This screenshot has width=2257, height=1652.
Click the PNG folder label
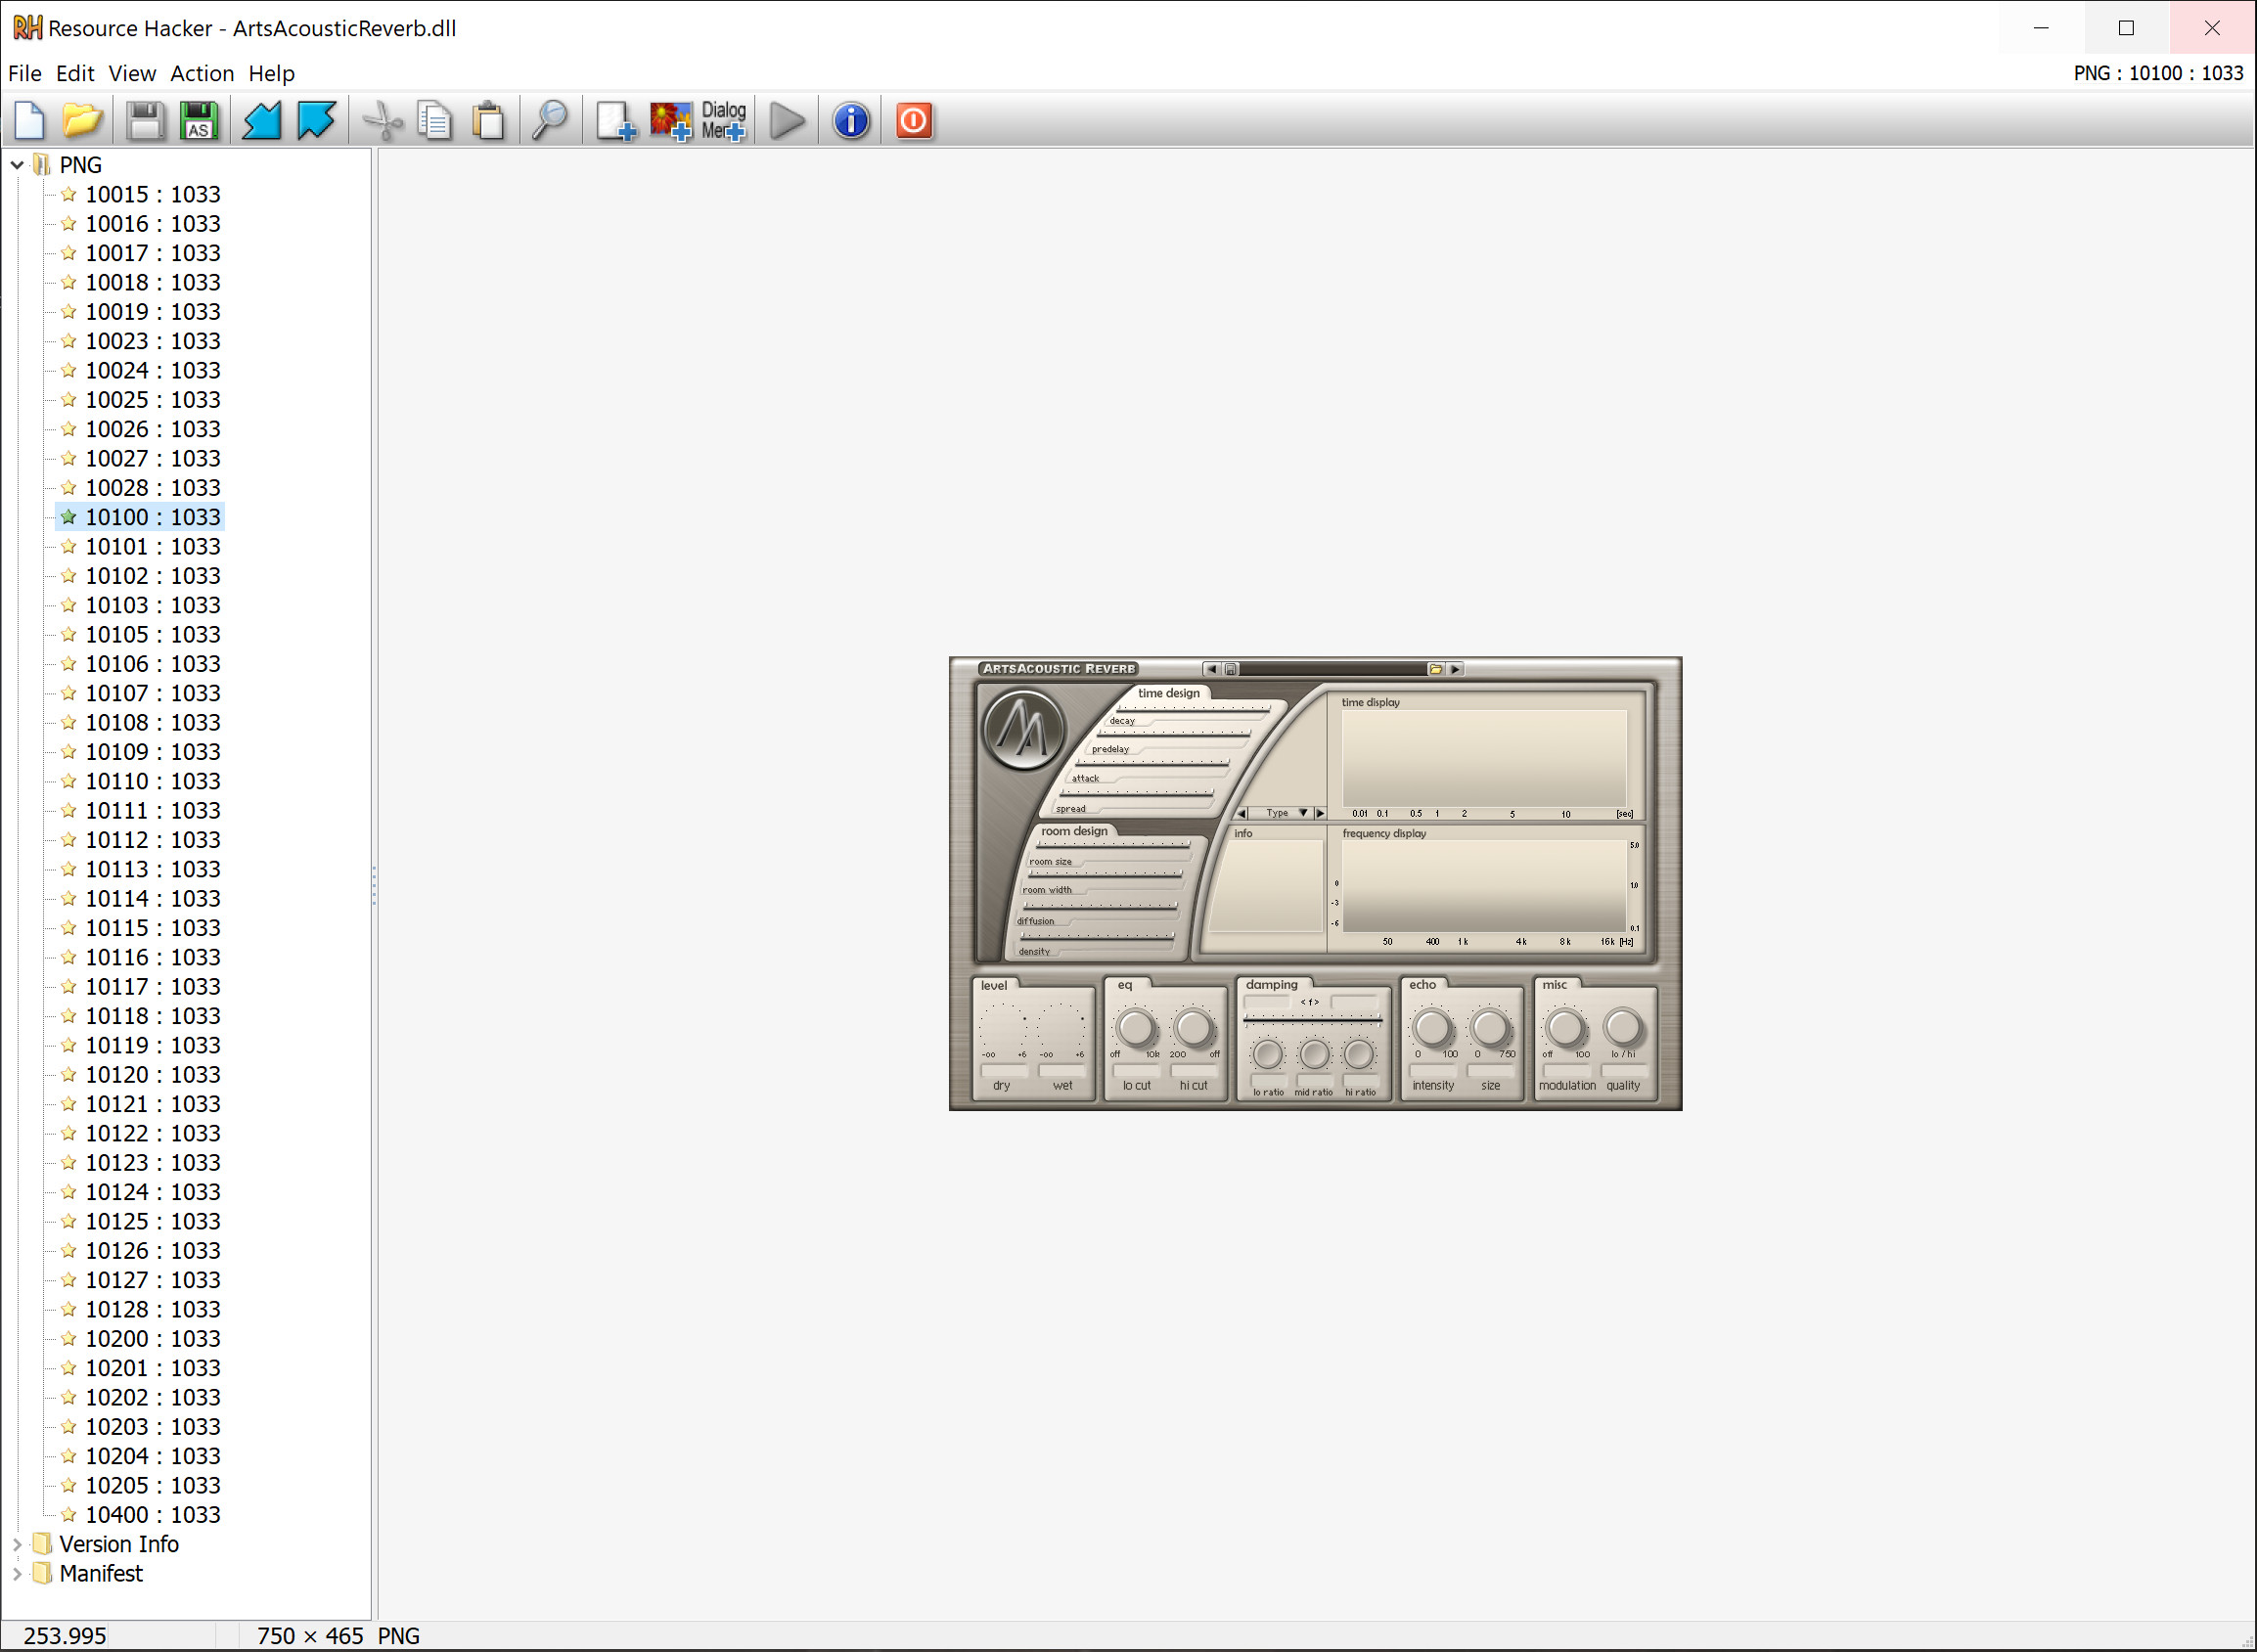(x=80, y=165)
